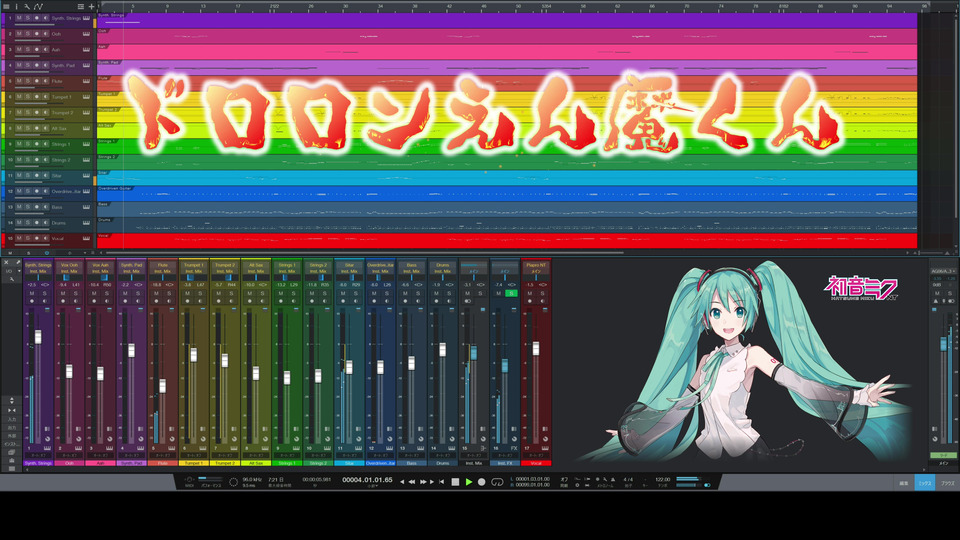
Task: Mute the Ooh track
Action: pos(19,34)
